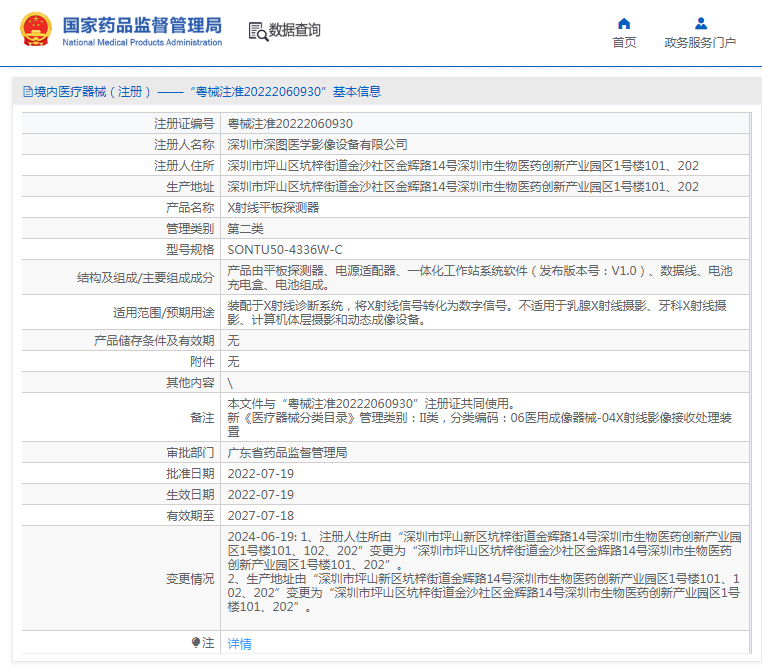Click 无 in 附件 row
This screenshot has height=672, width=762.
click(x=233, y=361)
